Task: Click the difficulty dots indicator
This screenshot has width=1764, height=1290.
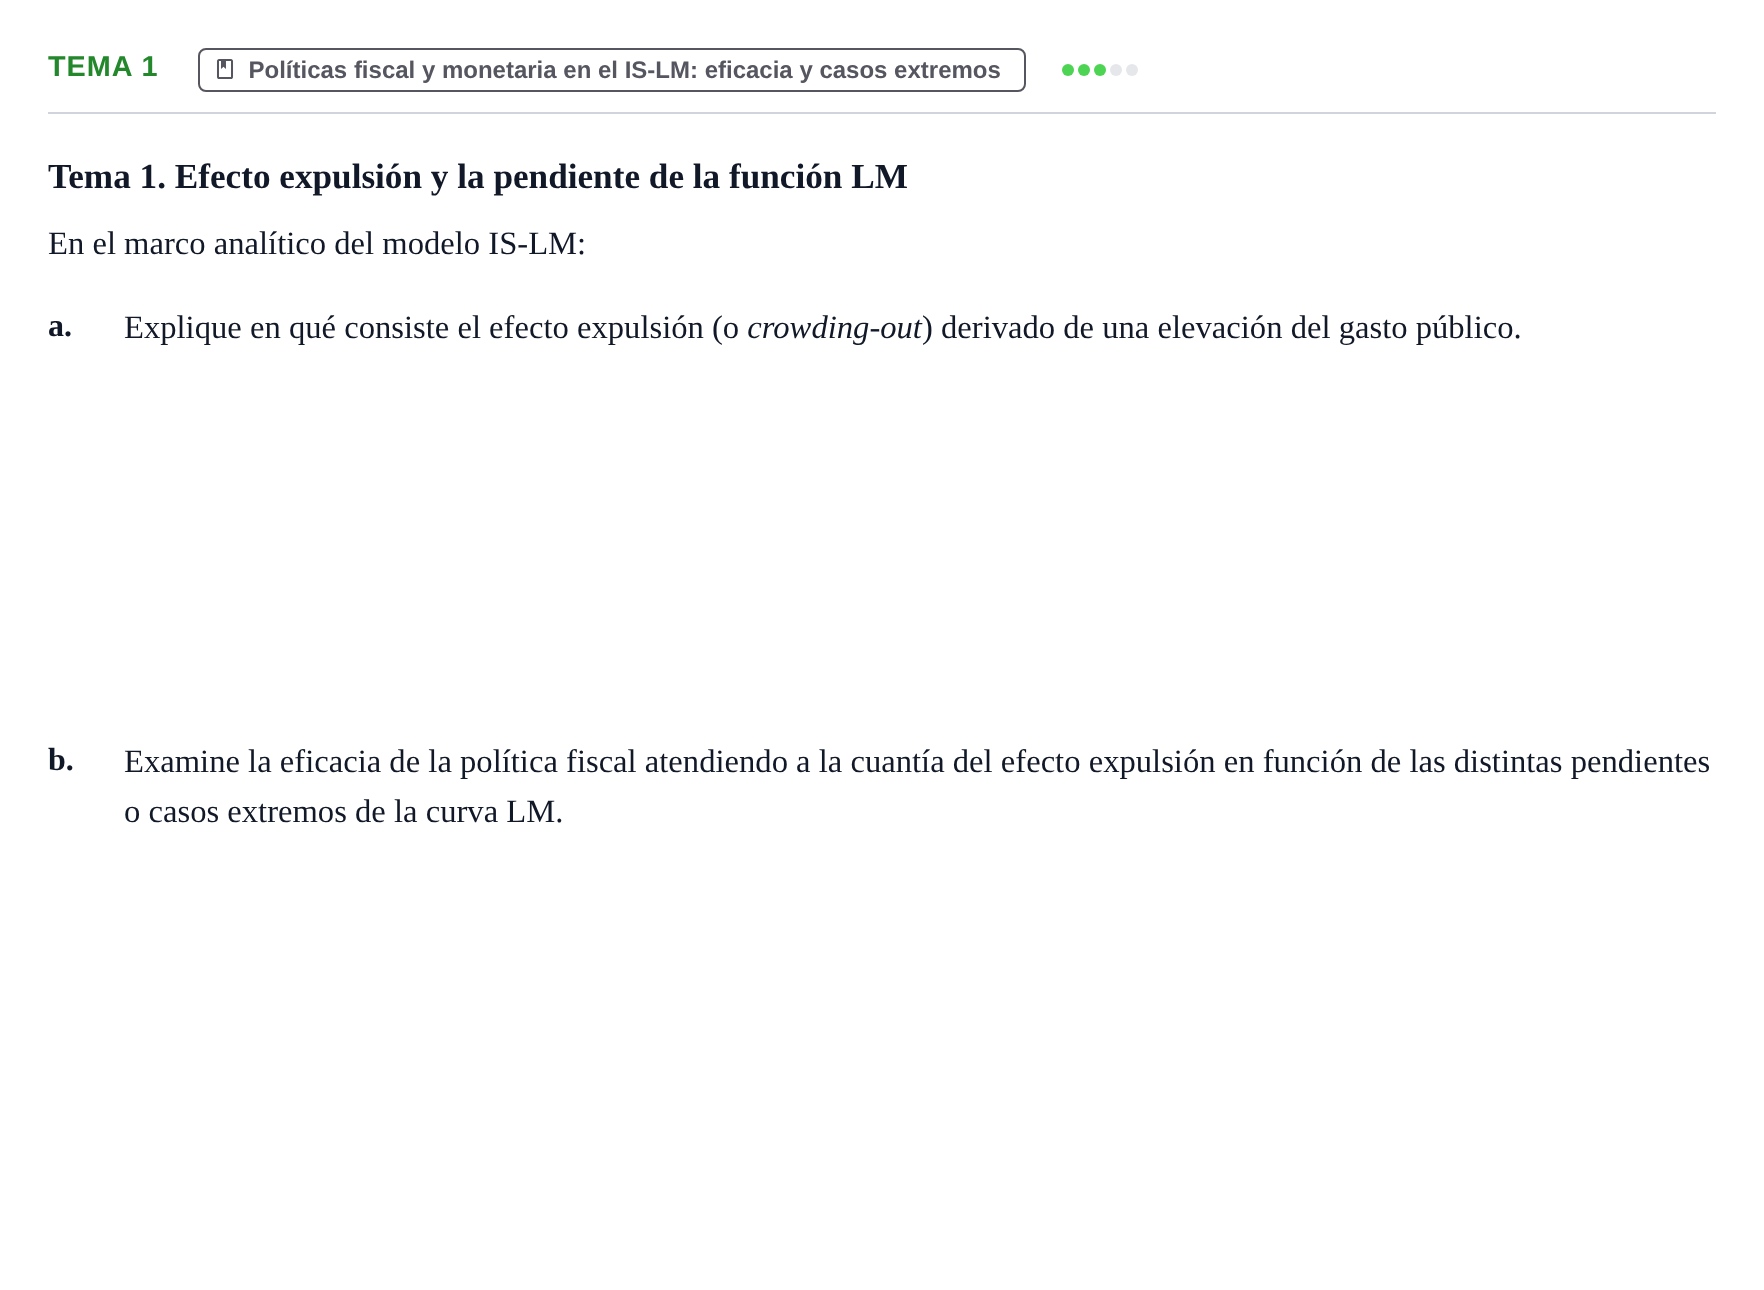Action: tap(1099, 70)
